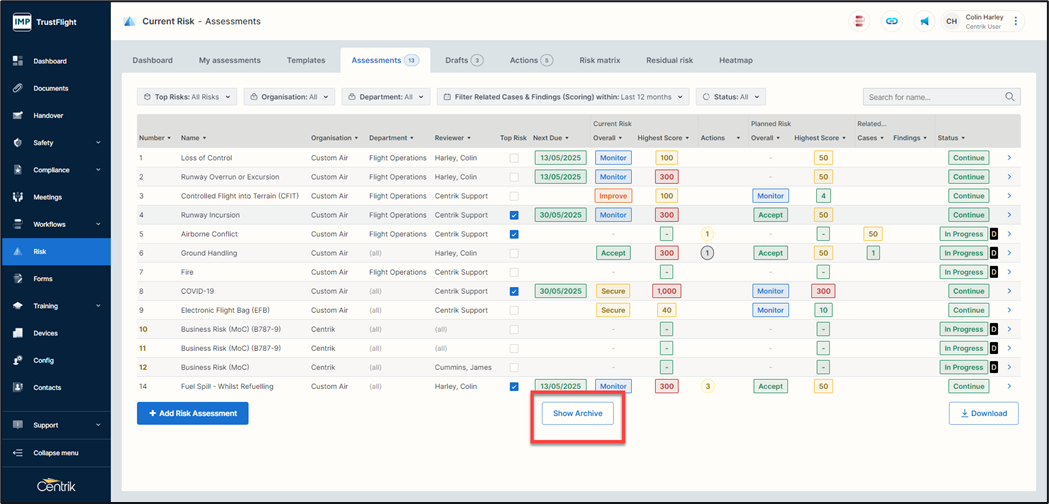Open the Risk matrix tab
The height and width of the screenshot is (504, 1049).
click(600, 60)
